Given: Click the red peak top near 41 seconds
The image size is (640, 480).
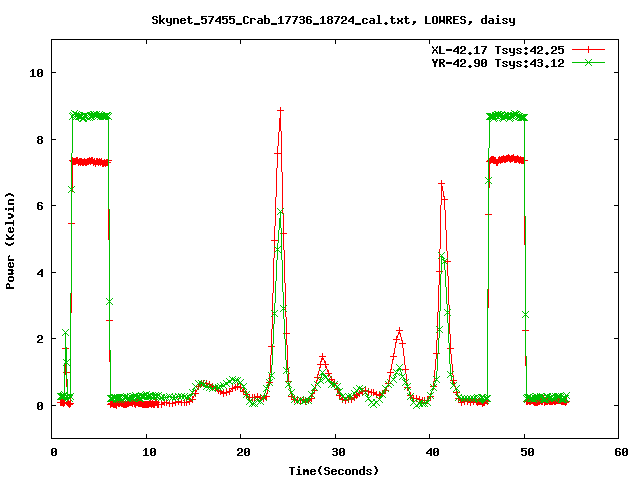Looking at the screenshot, I should point(441,184).
